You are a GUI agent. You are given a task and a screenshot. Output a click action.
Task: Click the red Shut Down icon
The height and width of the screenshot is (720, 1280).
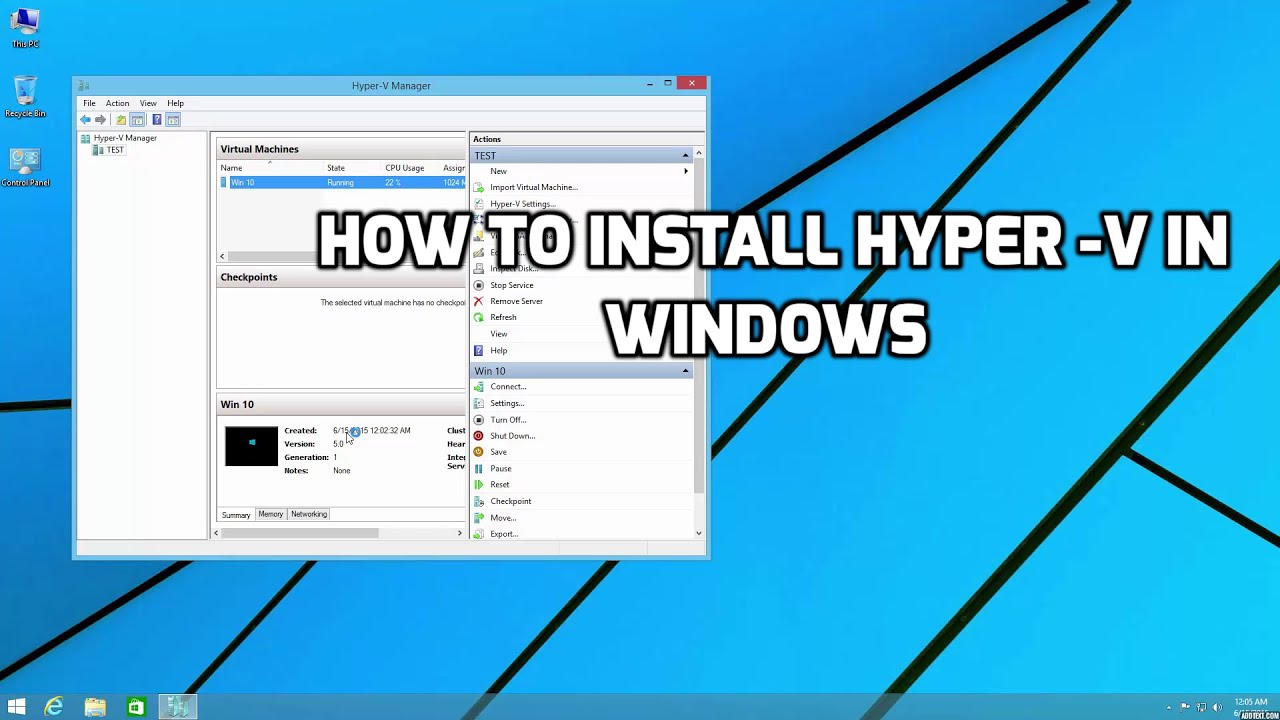[479, 436]
